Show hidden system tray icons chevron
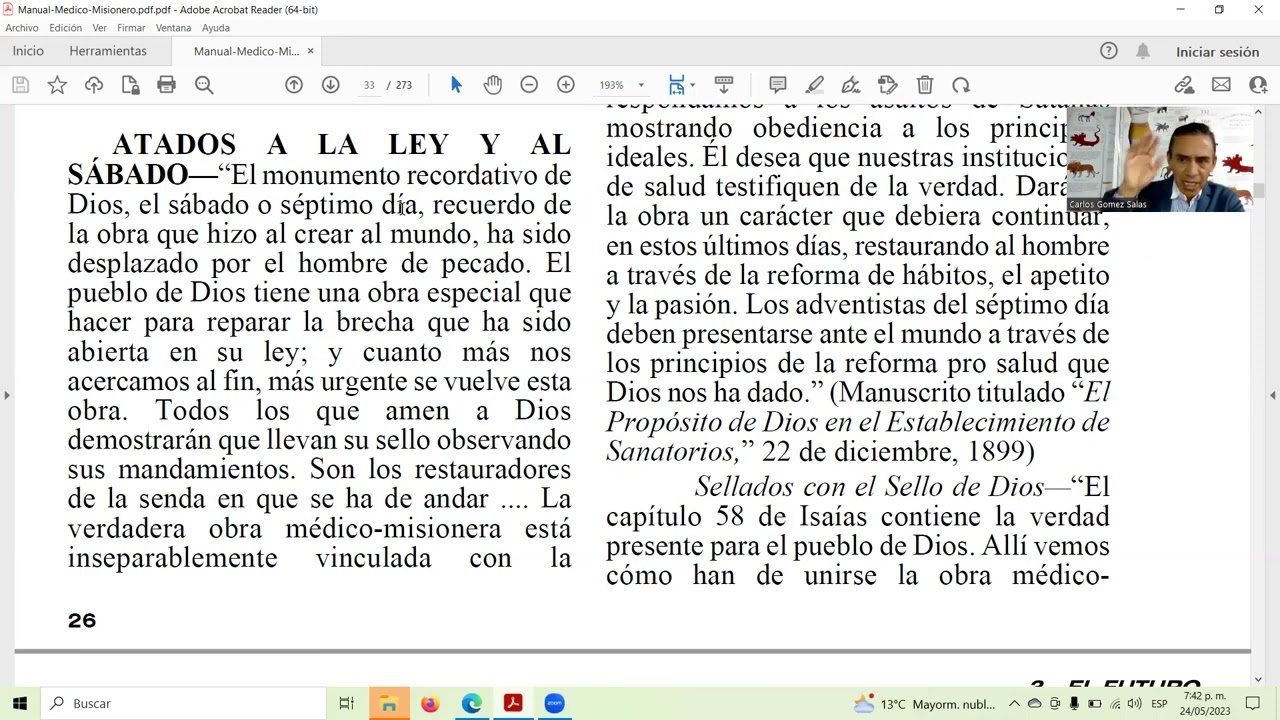Screen dimensions: 1280x720 [x=1015, y=704]
